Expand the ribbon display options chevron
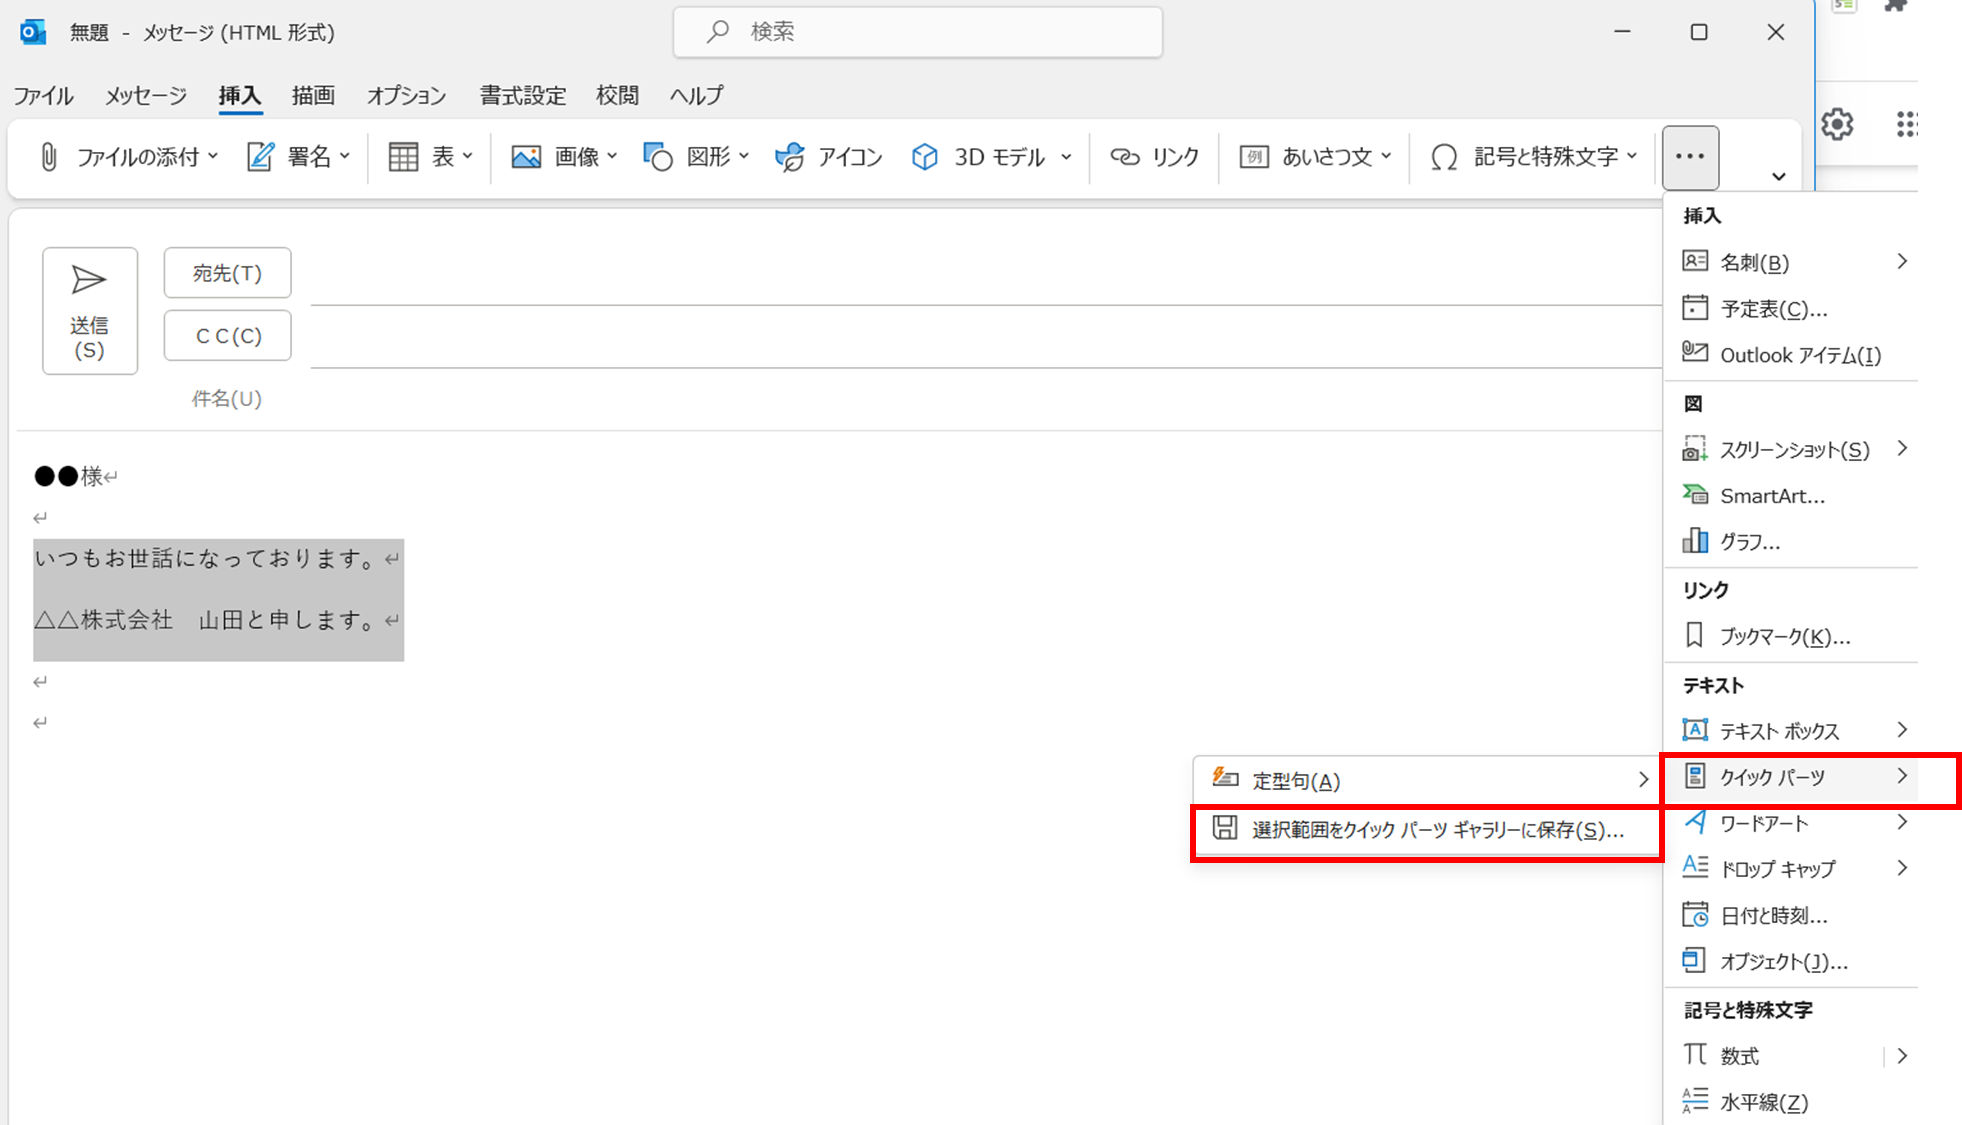 [1778, 177]
